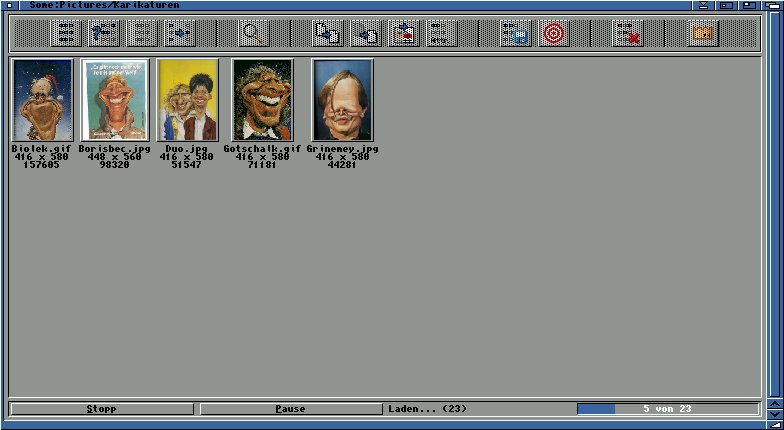Click the scroll up arrow at bottom right
This screenshot has height=430, width=784.
pyautogui.click(x=774, y=404)
